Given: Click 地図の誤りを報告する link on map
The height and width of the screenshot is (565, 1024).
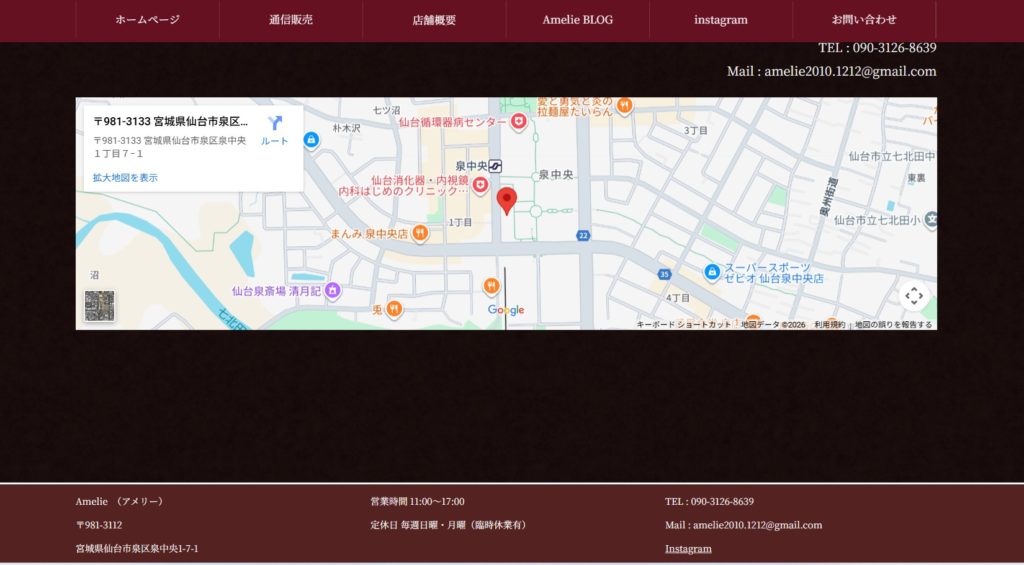Looking at the screenshot, I should [x=893, y=325].
